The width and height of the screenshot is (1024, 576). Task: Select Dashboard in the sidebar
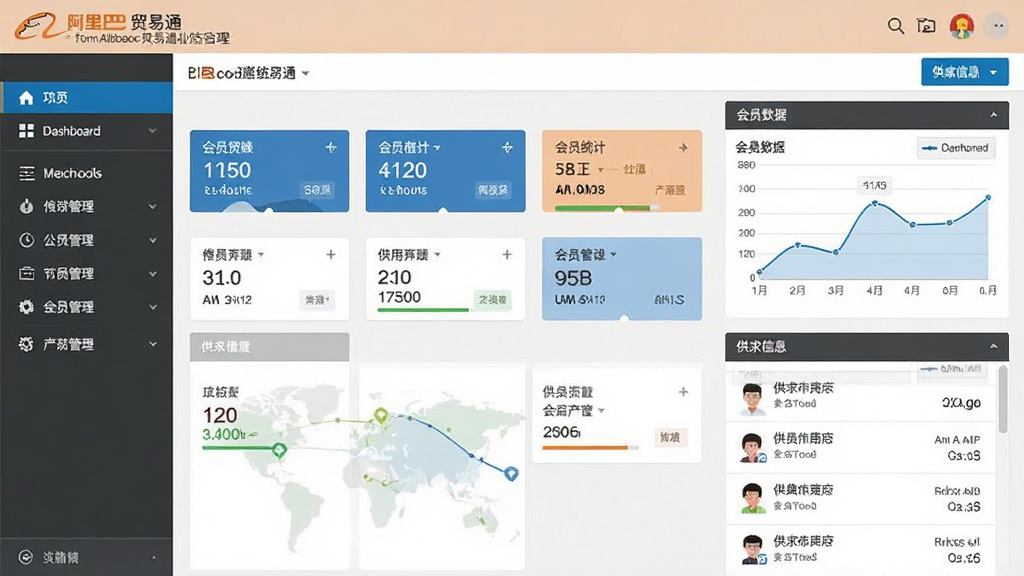point(86,131)
